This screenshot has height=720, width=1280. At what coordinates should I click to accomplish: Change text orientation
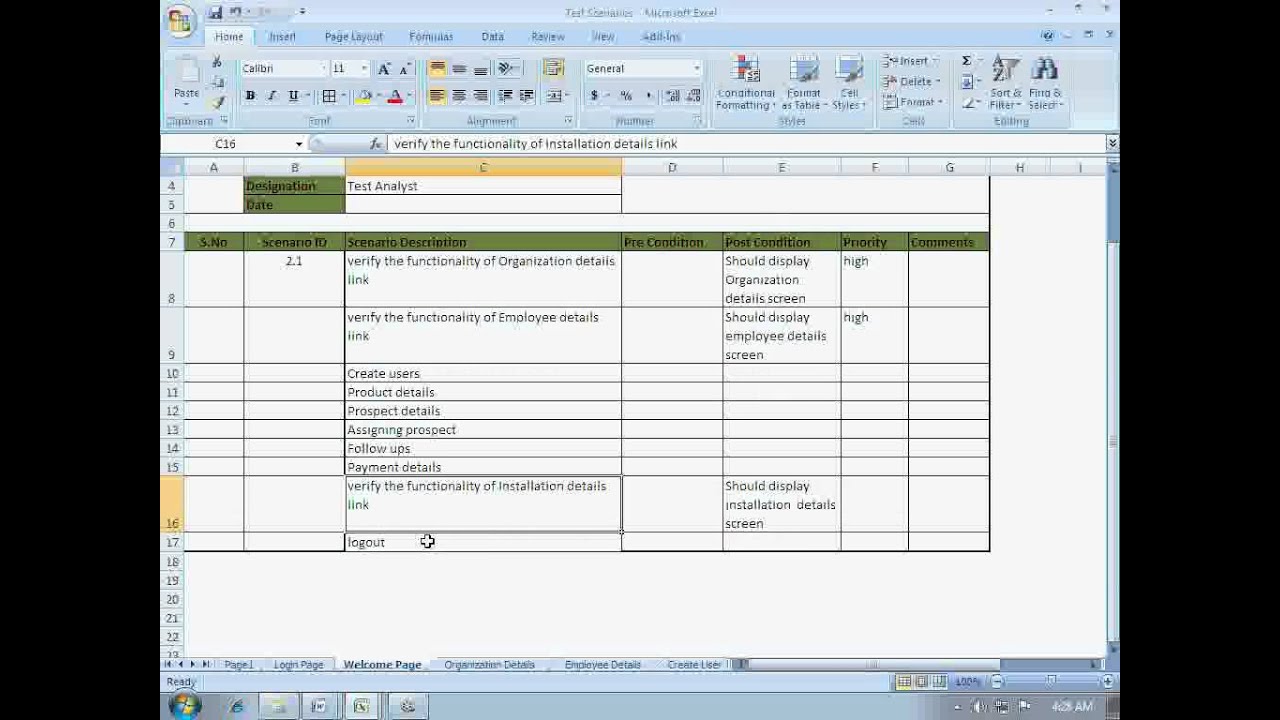coord(507,69)
